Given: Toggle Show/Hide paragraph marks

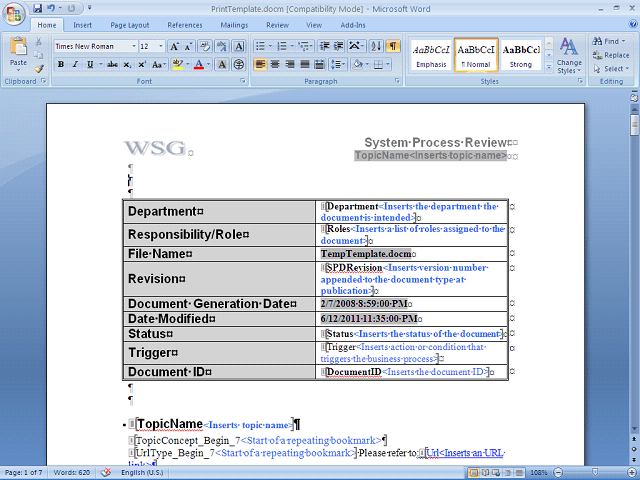Looking at the screenshot, I should click(x=393, y=46).
